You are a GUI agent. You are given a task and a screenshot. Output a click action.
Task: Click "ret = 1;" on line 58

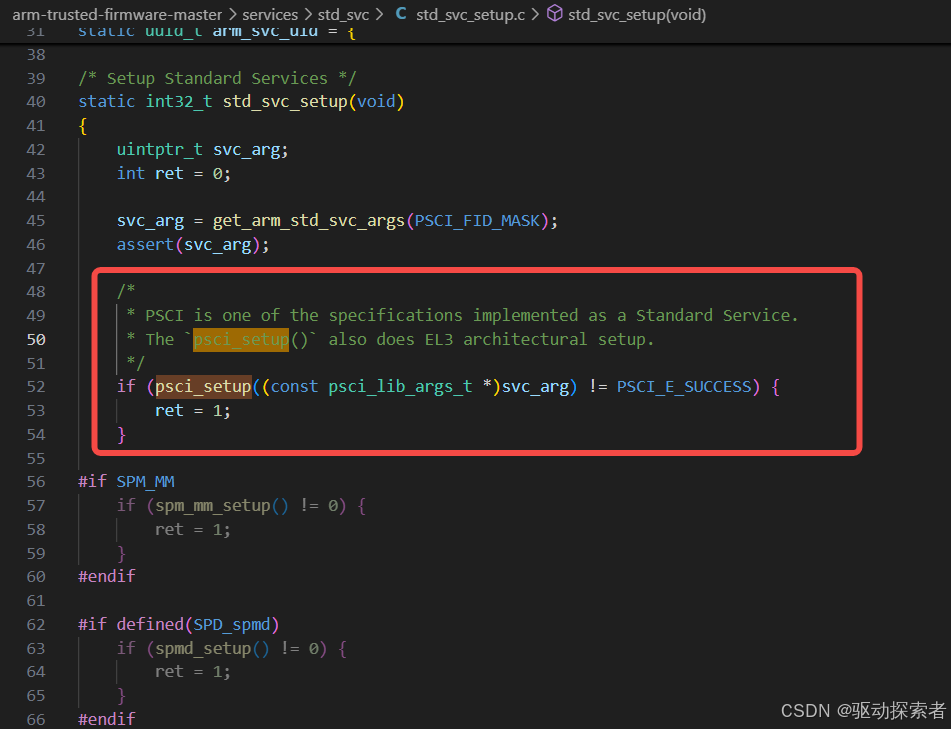click(x=193, y=529)
